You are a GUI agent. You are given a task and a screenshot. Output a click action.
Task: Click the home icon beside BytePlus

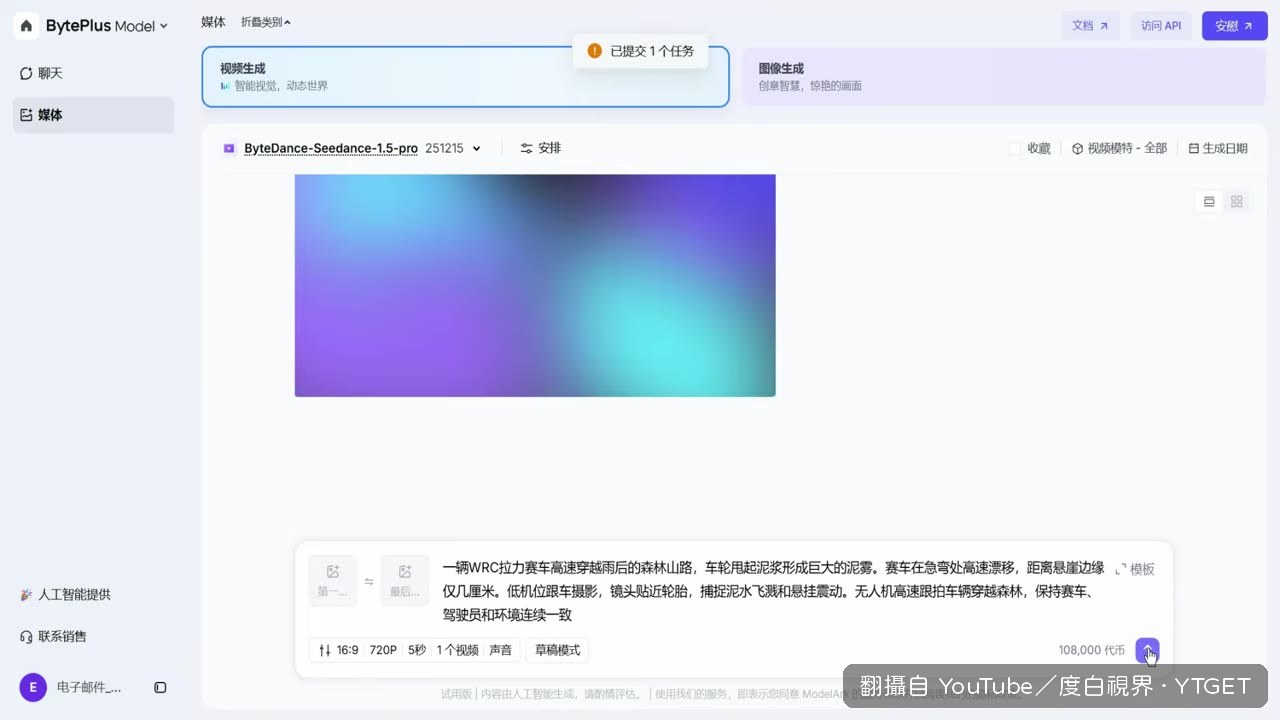tap(26, 26)
